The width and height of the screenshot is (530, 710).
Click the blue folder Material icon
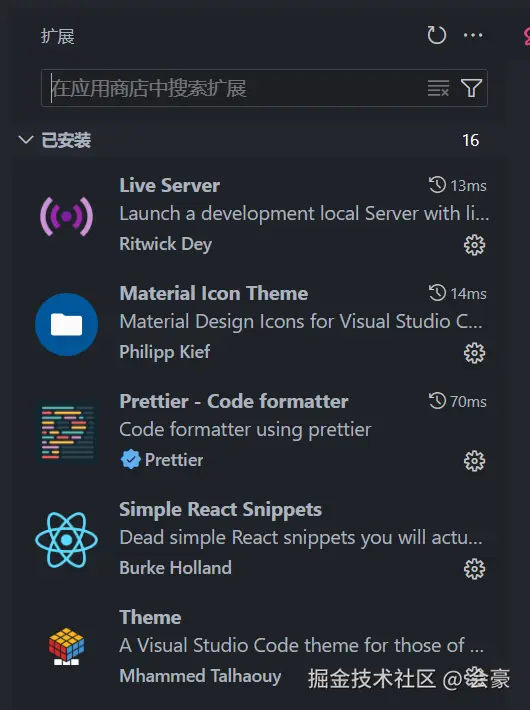tap(67, 324)
